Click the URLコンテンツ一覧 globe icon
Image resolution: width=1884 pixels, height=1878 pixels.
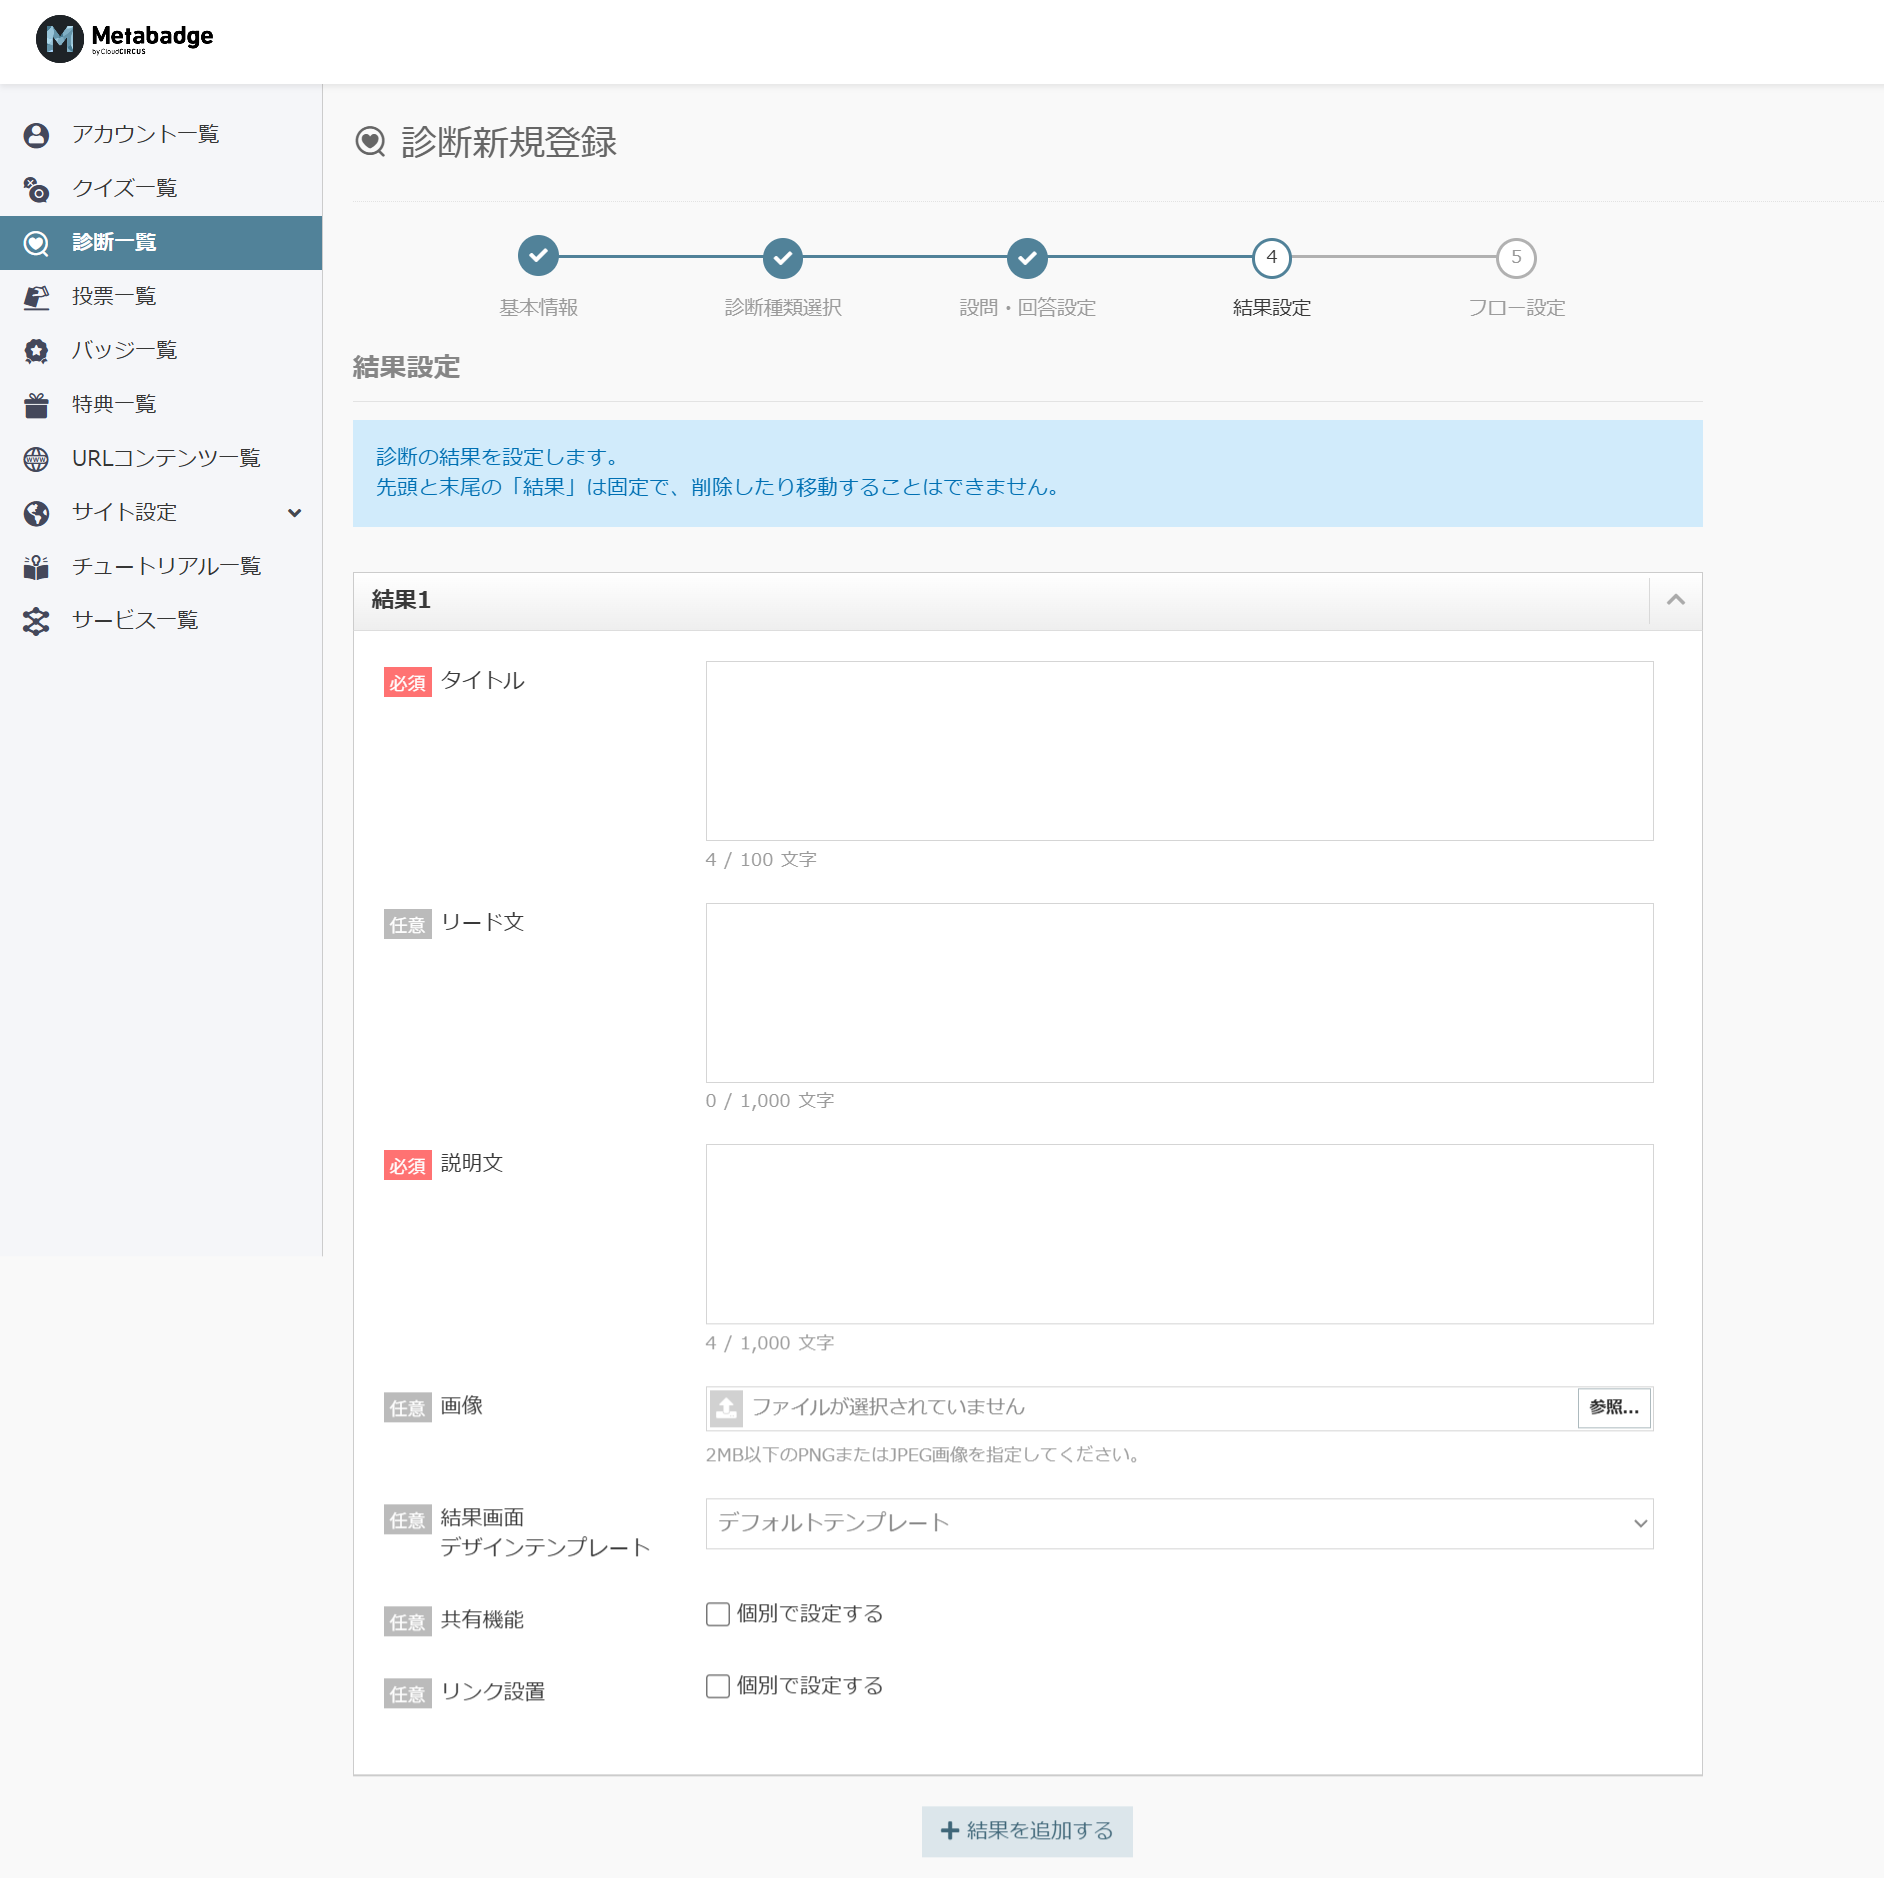click(x=36, y=459)
